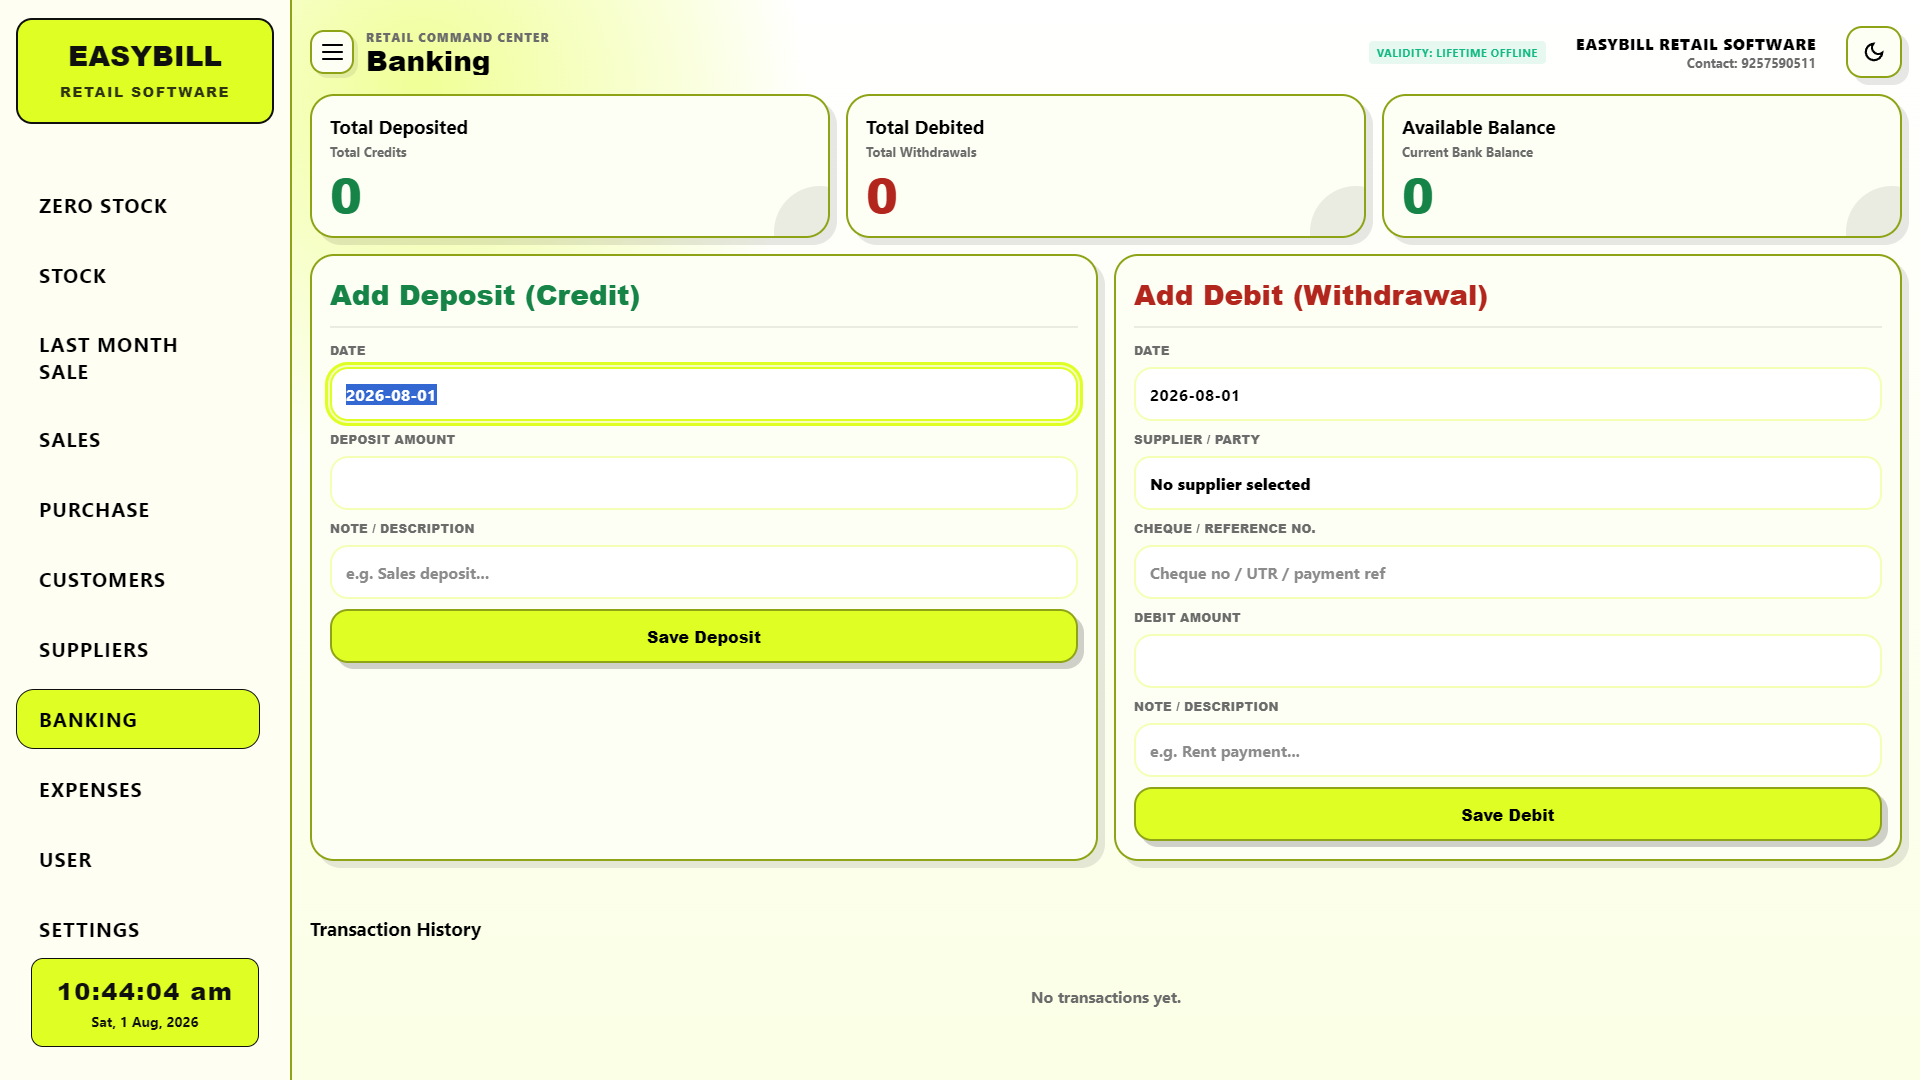Click Add Deposit (Credit) heading

(485, 295)
